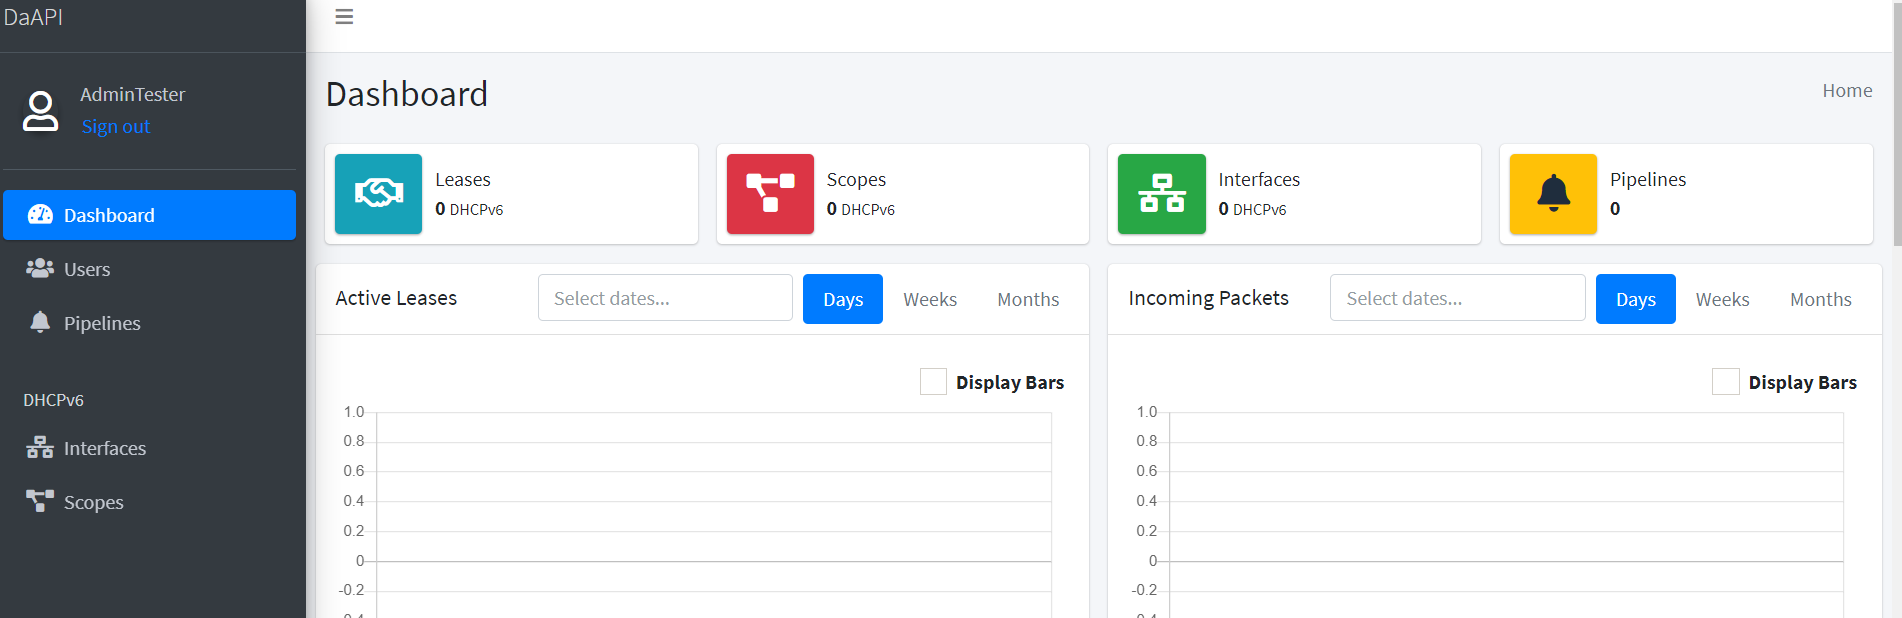Click the AdminTester user avatar icon
The image size is (1902, 618).
(40, 111)
